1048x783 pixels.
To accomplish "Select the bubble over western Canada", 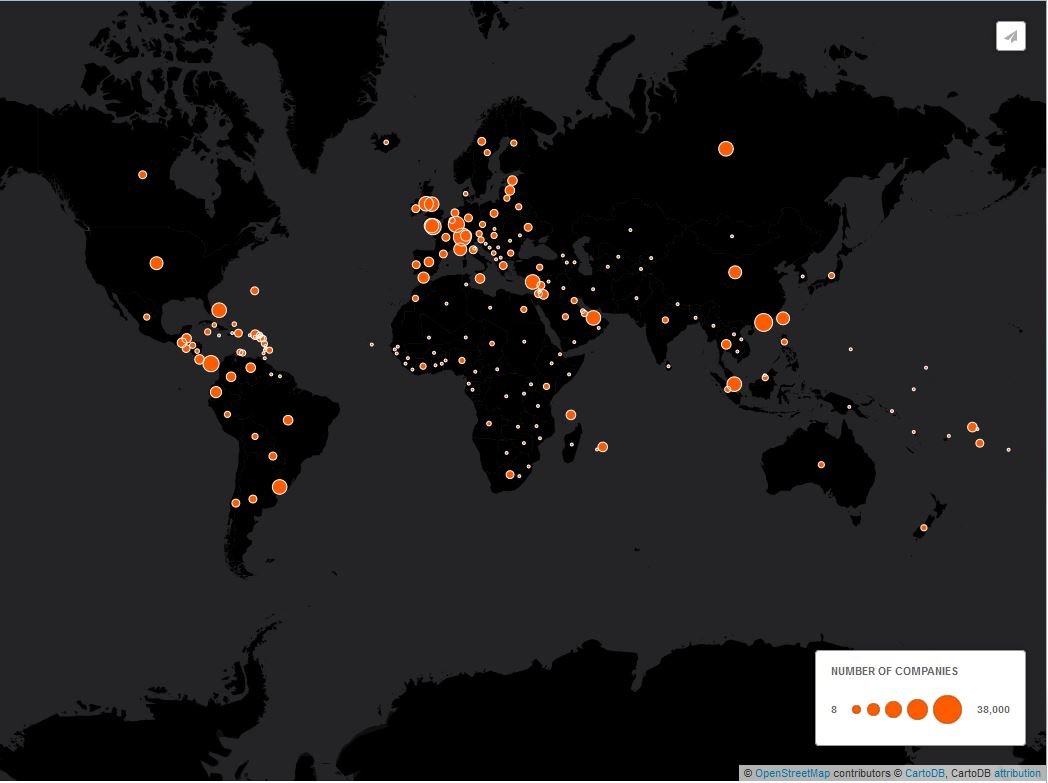I will 142,174.
